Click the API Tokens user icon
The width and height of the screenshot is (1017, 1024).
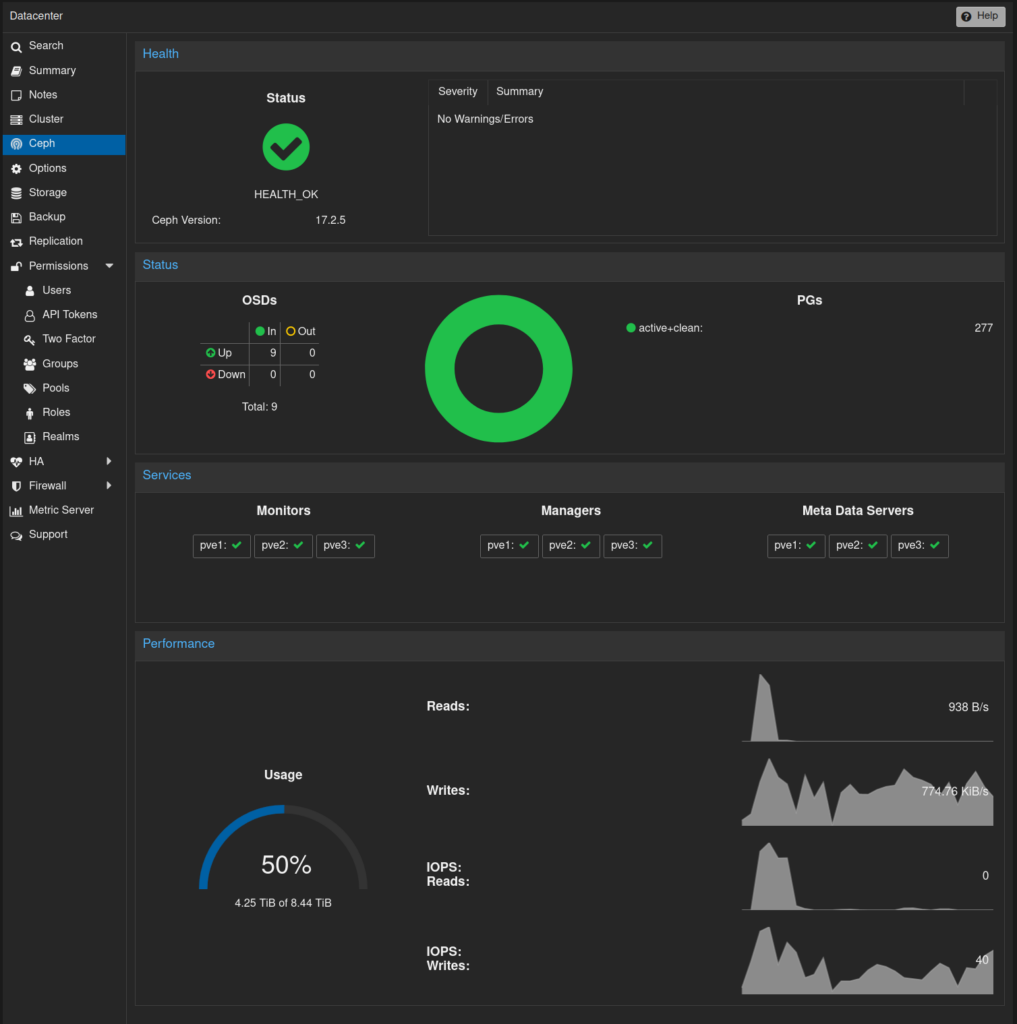click(x=29, y=315)
